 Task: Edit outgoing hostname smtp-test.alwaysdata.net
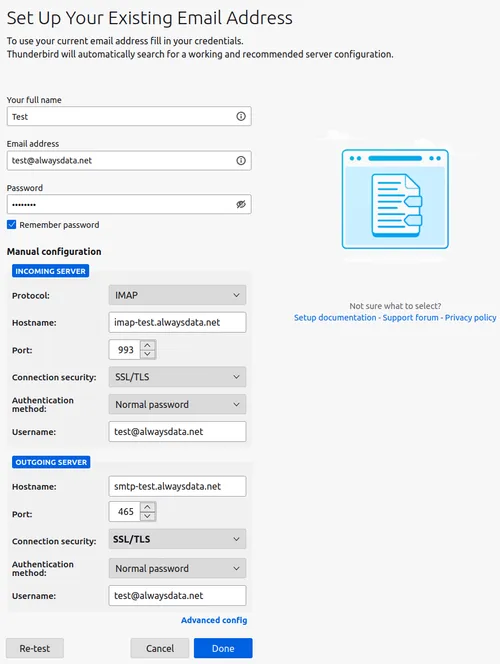pyautogui.click(x=177, y=486)
